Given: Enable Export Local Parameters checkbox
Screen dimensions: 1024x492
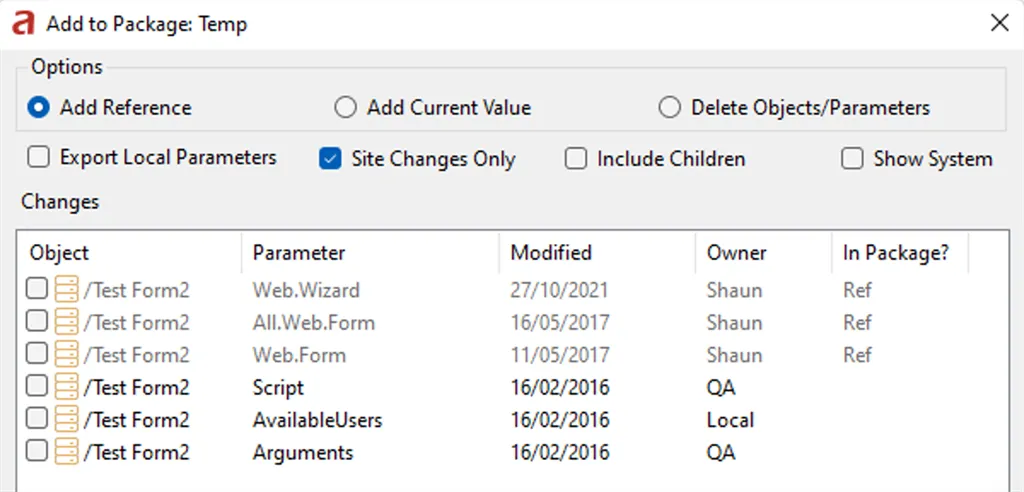Looking at the screenshot, I should click(39, 157).
